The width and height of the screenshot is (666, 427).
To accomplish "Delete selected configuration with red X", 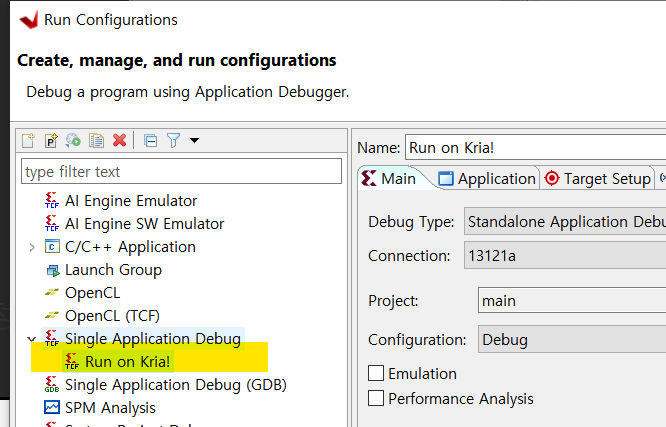I will (120, 140).
